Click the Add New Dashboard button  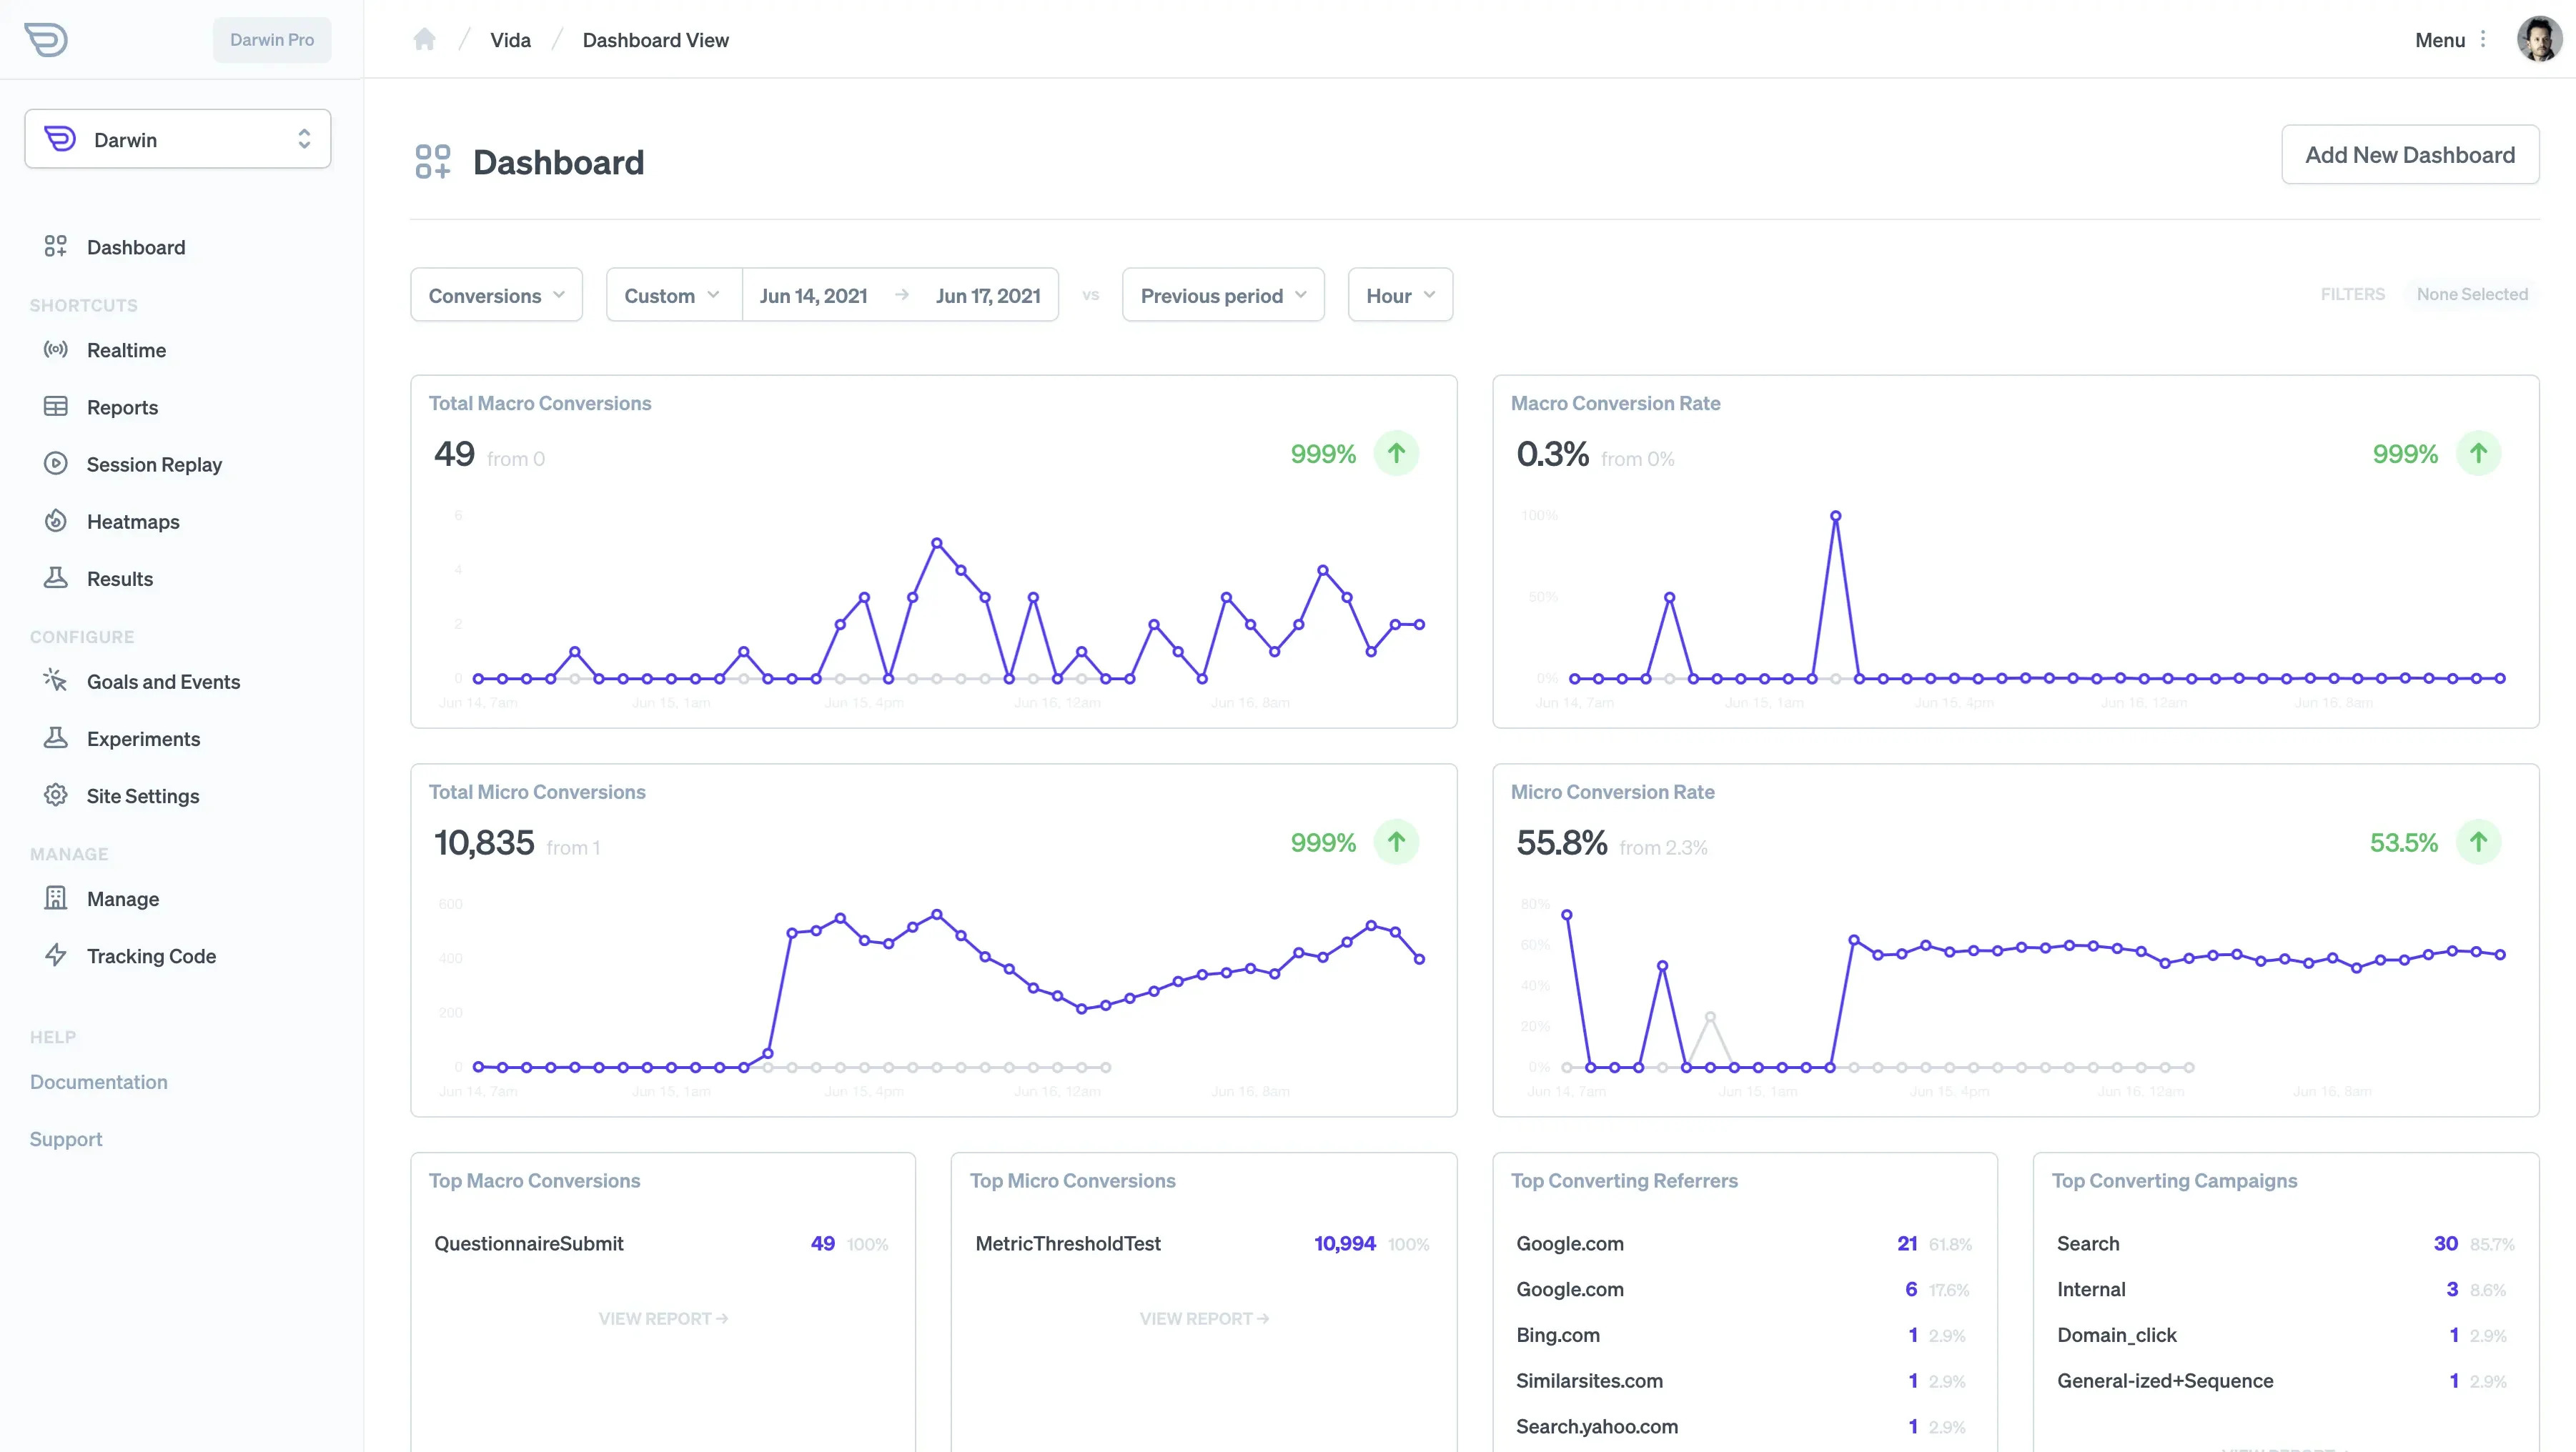[x=2410, y=155]
